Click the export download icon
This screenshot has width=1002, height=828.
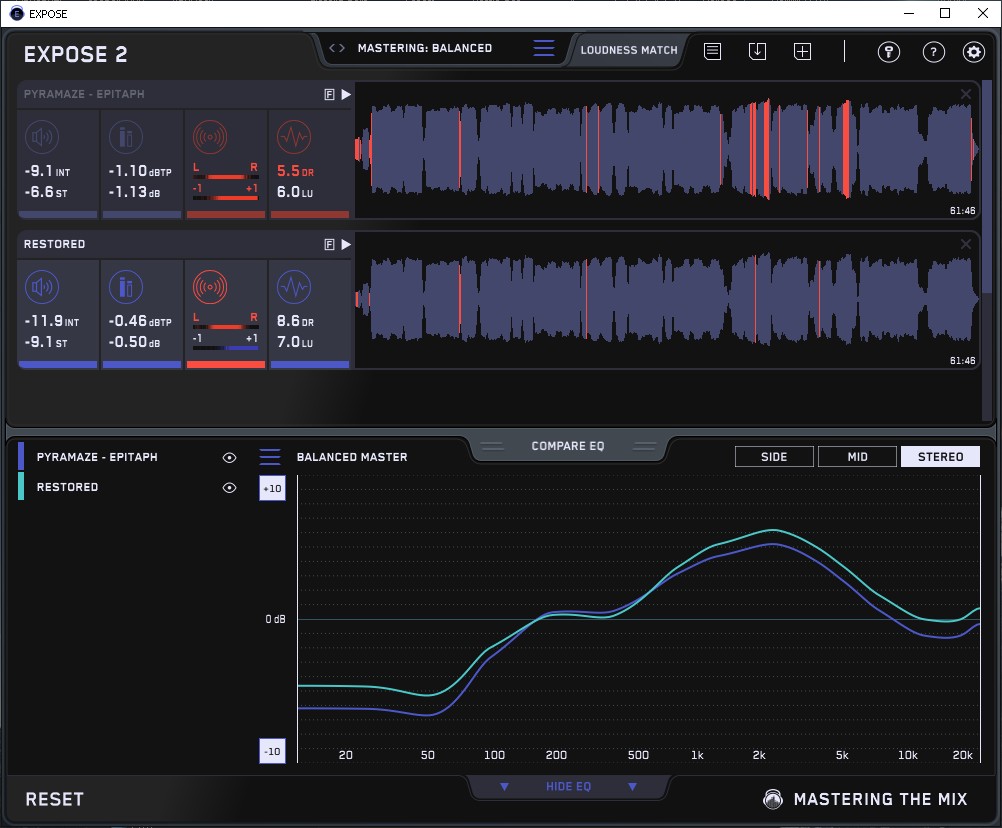click(x=757, y=51)
